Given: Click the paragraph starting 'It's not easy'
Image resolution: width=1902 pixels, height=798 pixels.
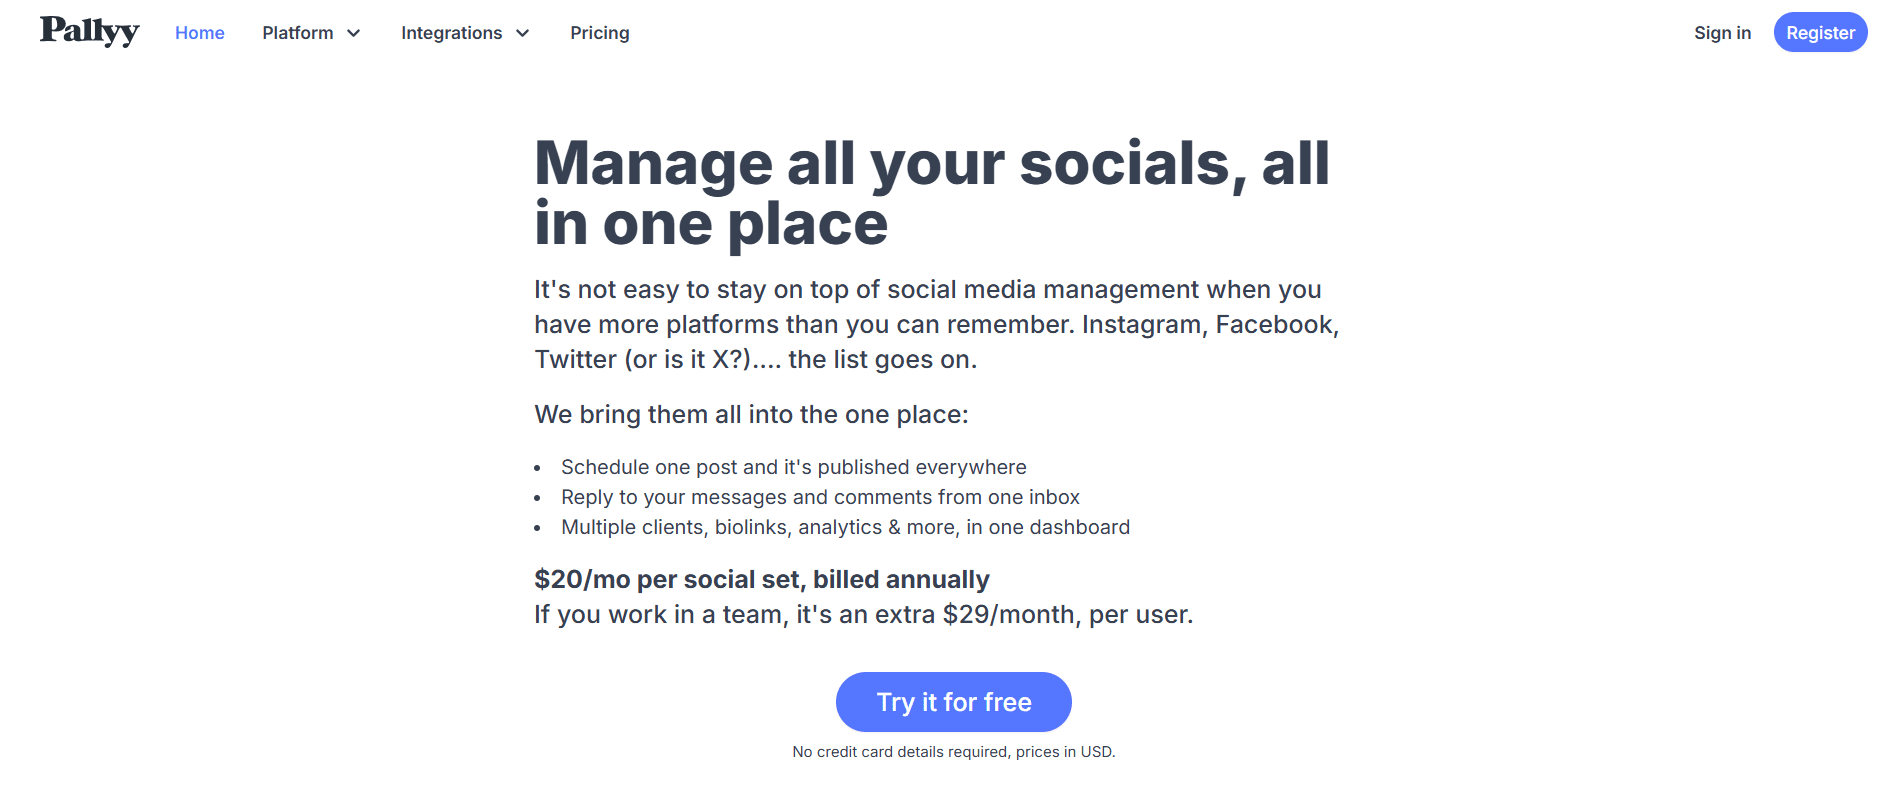Looking at the screenshot, I should [x=936, y=324].
